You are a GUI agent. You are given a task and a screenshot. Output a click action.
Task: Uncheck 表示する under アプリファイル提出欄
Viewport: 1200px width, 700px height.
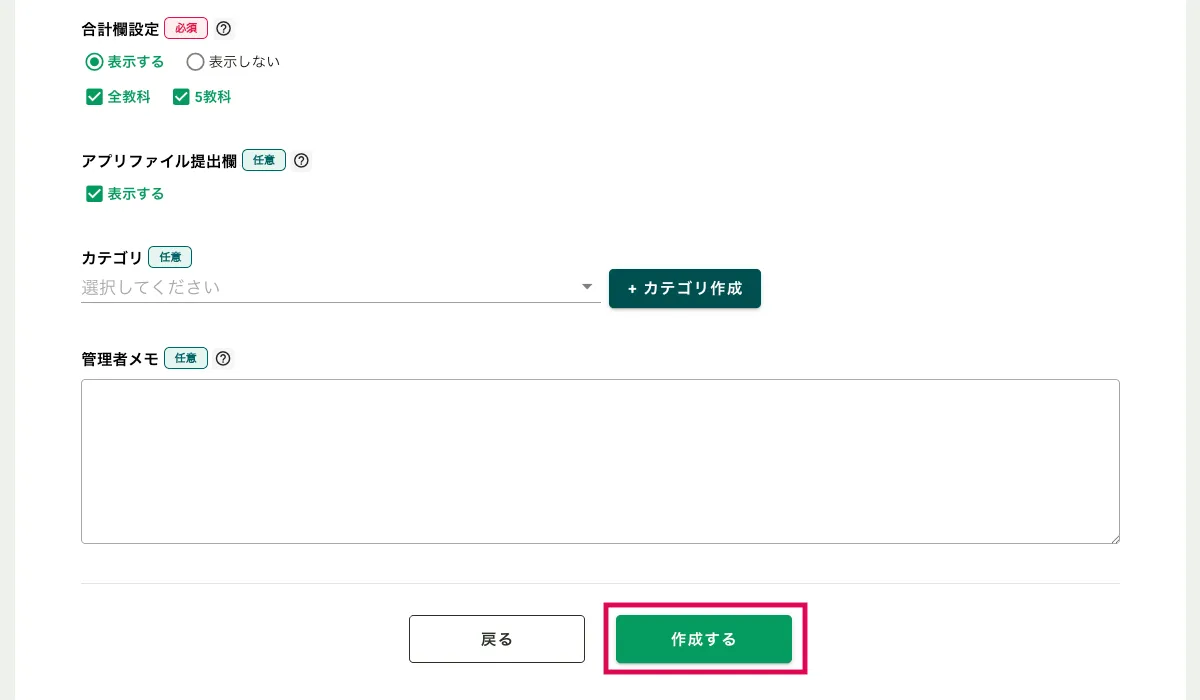95,194
